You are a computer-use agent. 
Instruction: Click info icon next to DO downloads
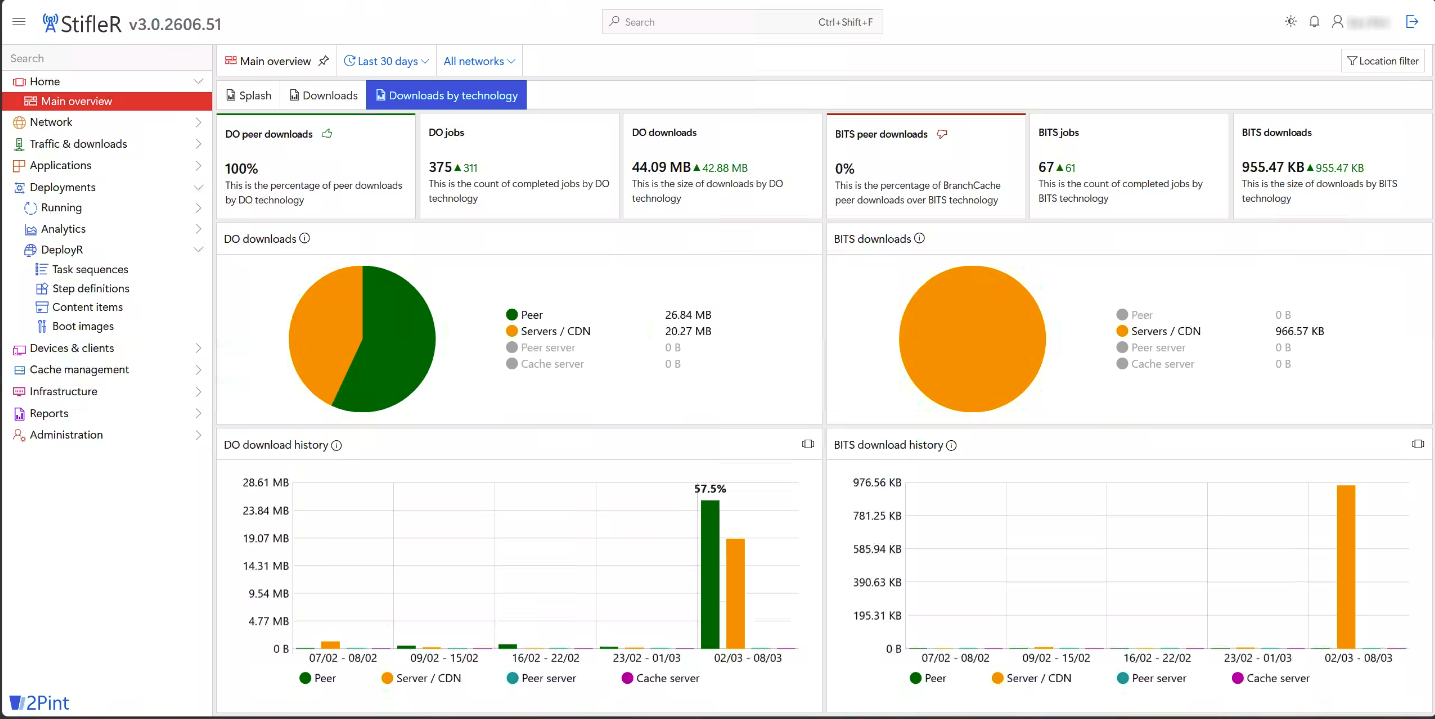click(305, 239)
